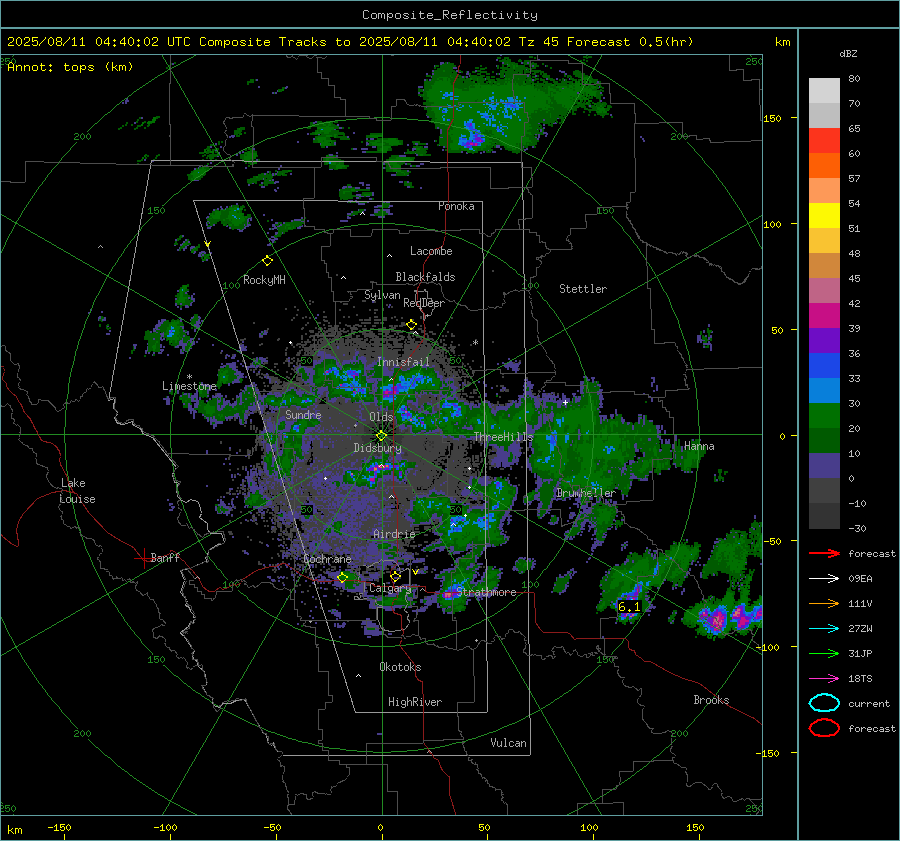Click the white 09EA arrow in legend
Image resolution: width=900 pixels, height=841 pixels.
(824, 579)
